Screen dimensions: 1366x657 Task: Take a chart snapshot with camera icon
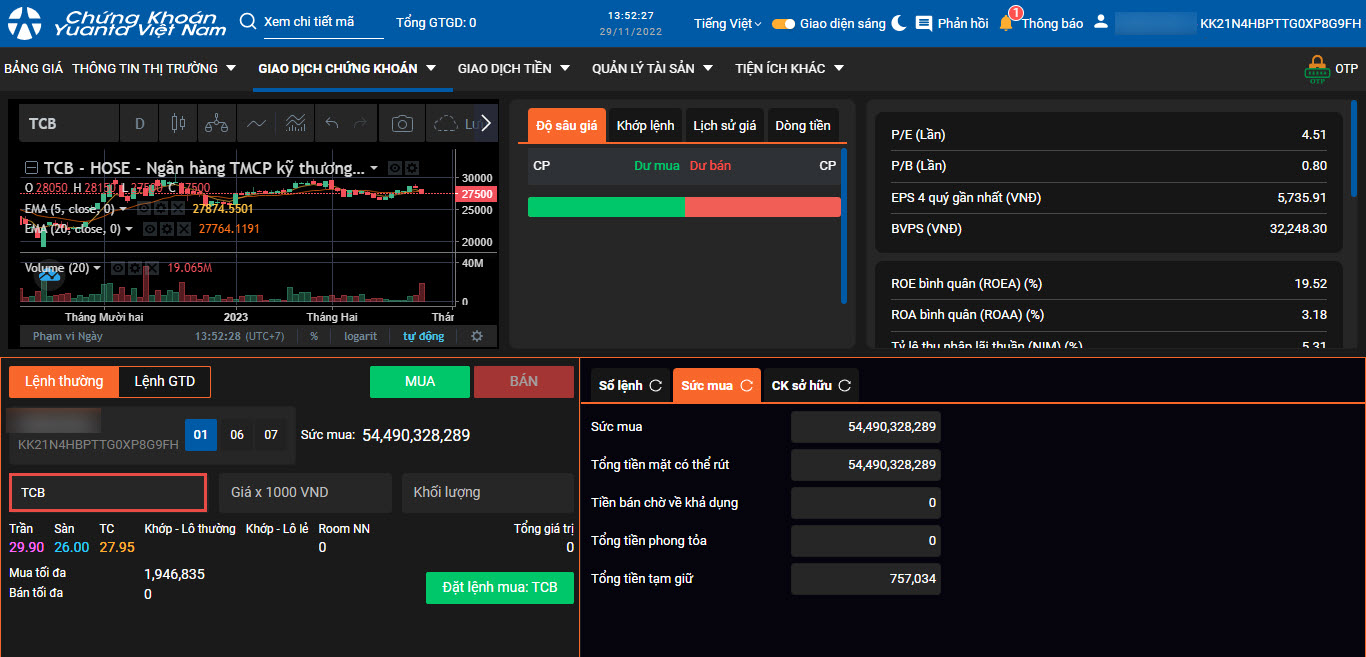[x=402, y=124]
